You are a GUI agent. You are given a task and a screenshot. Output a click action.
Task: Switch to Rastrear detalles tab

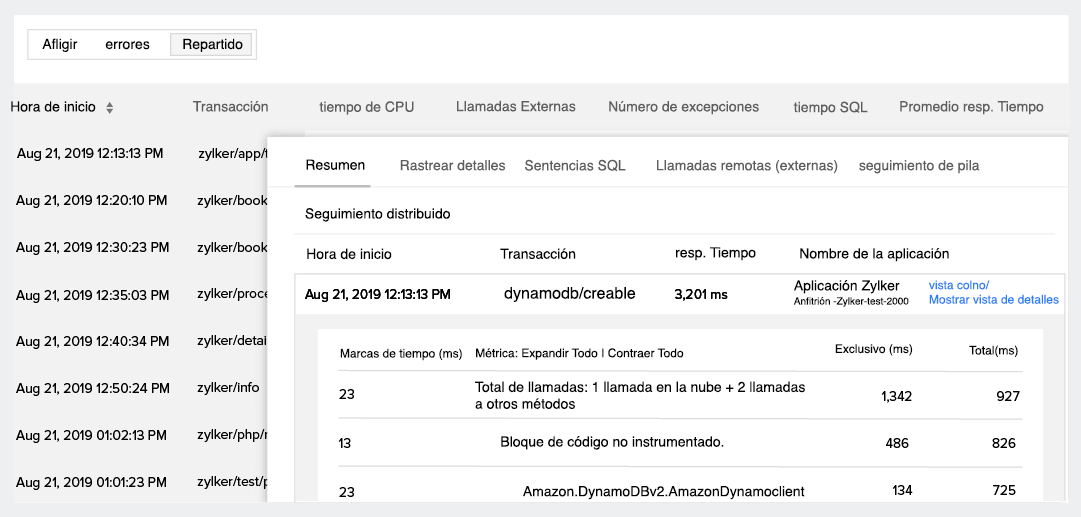coord(452,165)
